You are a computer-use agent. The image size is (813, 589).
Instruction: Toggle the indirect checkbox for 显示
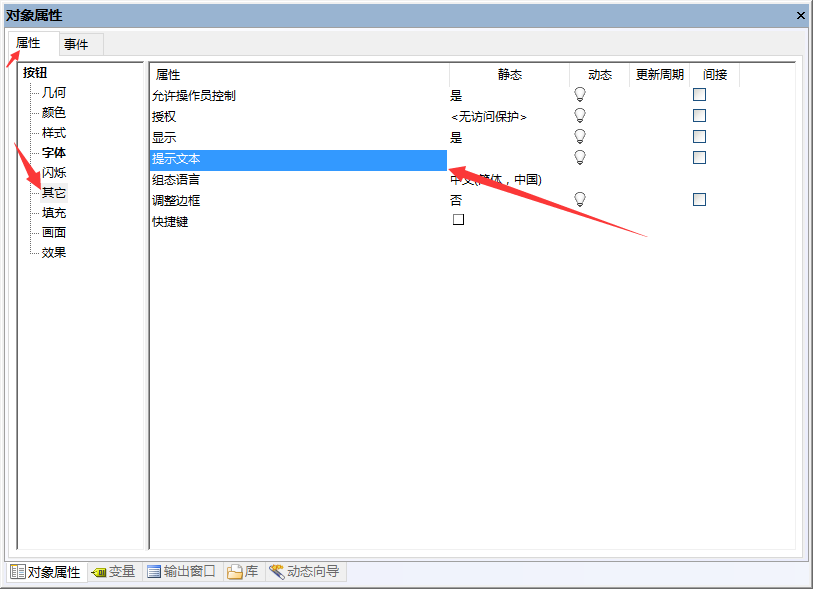tap(700, 137)
